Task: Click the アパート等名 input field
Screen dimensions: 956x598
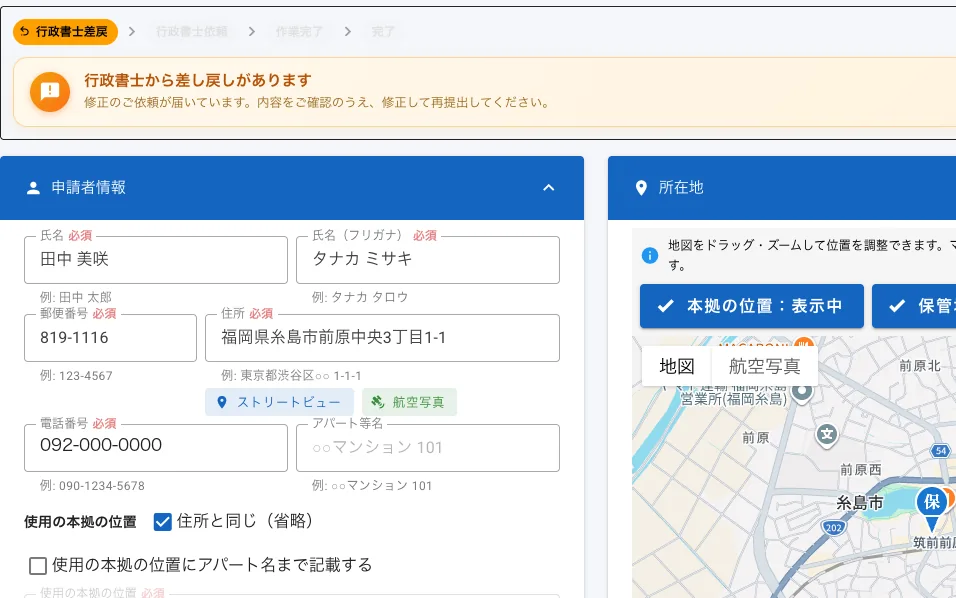Action: click(428, 447)
